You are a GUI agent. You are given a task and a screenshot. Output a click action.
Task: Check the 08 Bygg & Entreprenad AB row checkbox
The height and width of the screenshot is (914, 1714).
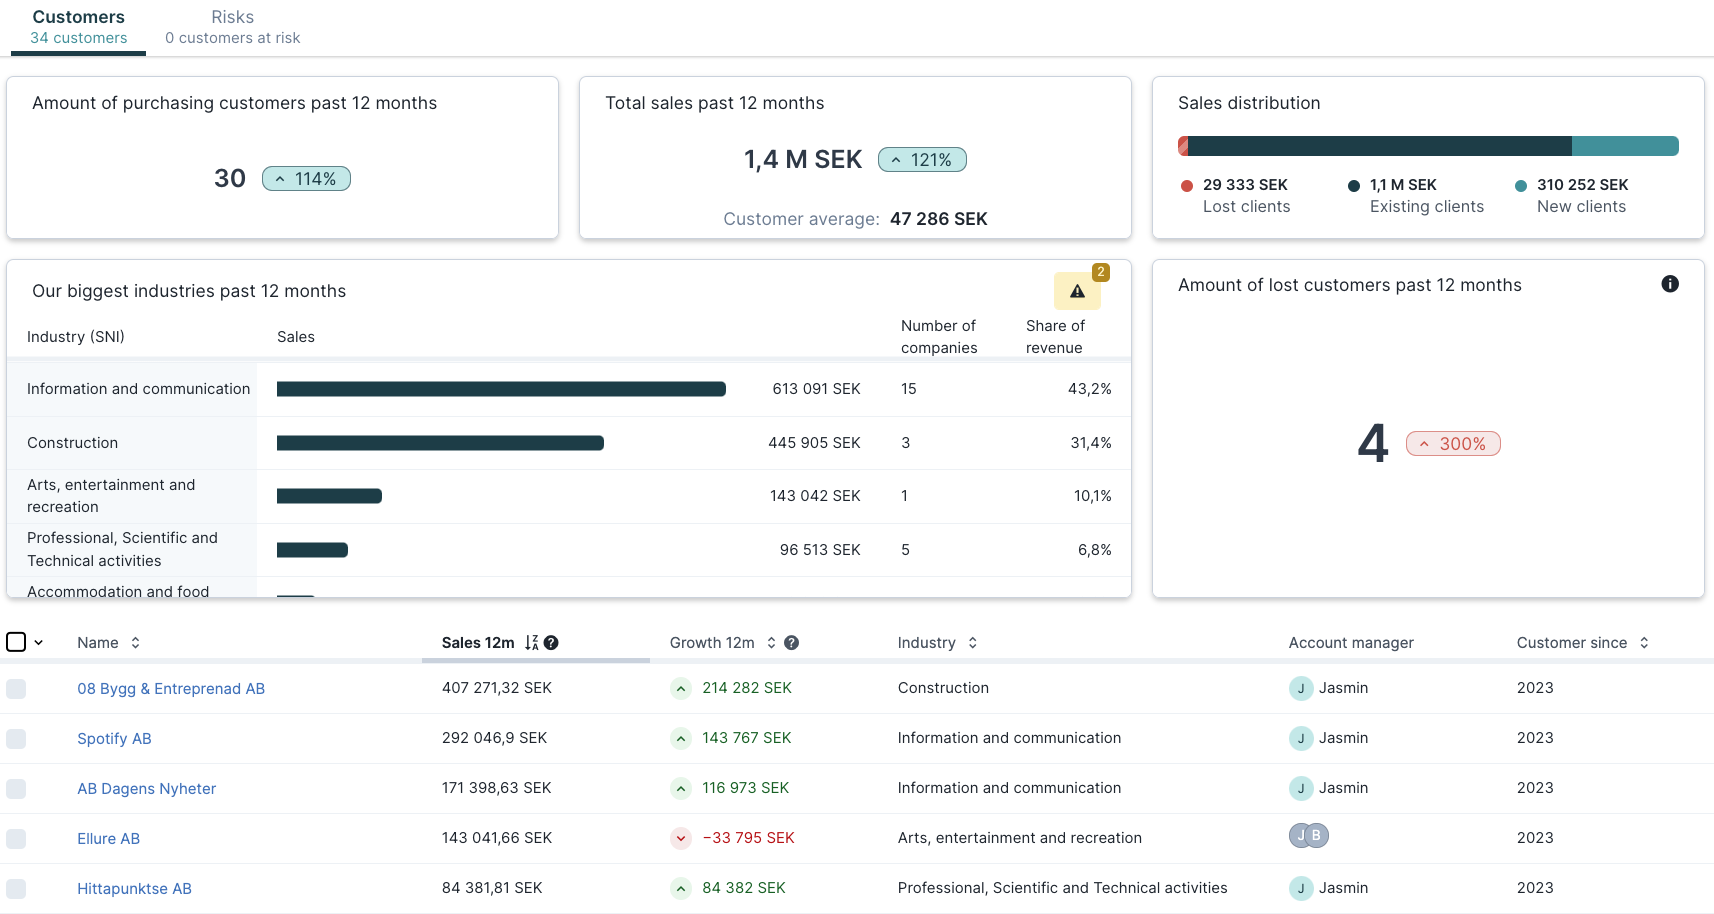[16, 688]
